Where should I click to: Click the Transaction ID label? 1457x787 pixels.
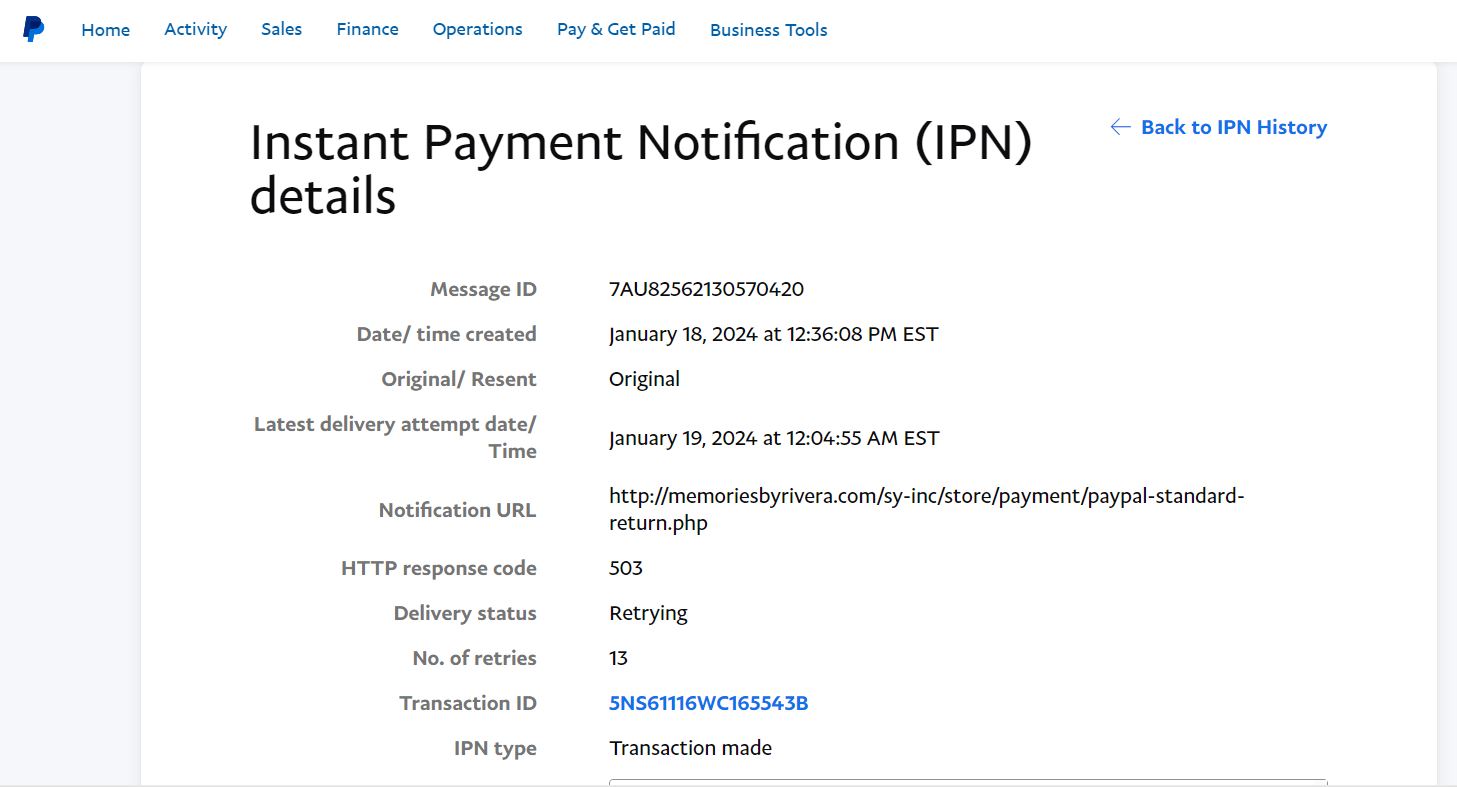(x=469, y=703)
